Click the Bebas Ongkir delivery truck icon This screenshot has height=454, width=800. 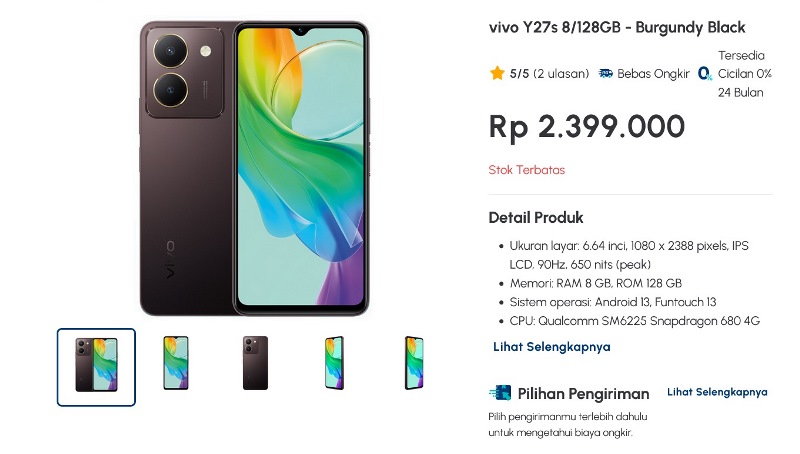click(x=606, y=73)
